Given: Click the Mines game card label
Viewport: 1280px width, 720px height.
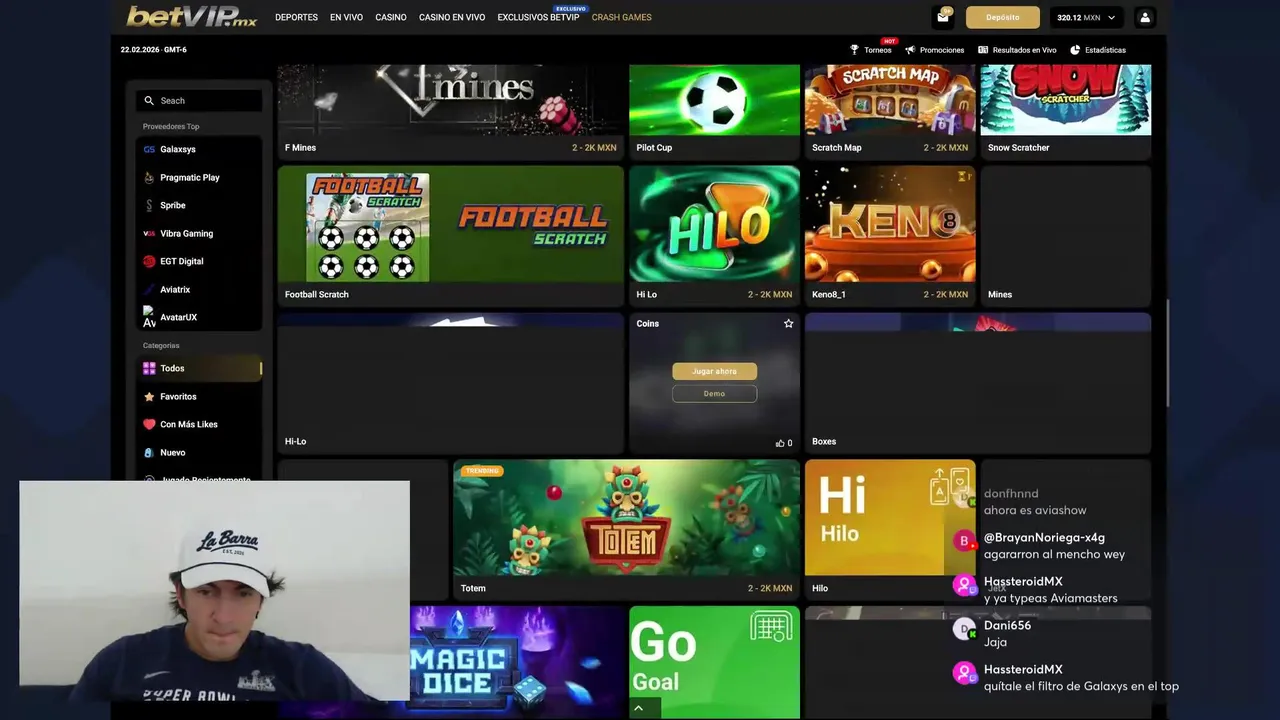Looking at the screenshot, I should coord(1000,295).
